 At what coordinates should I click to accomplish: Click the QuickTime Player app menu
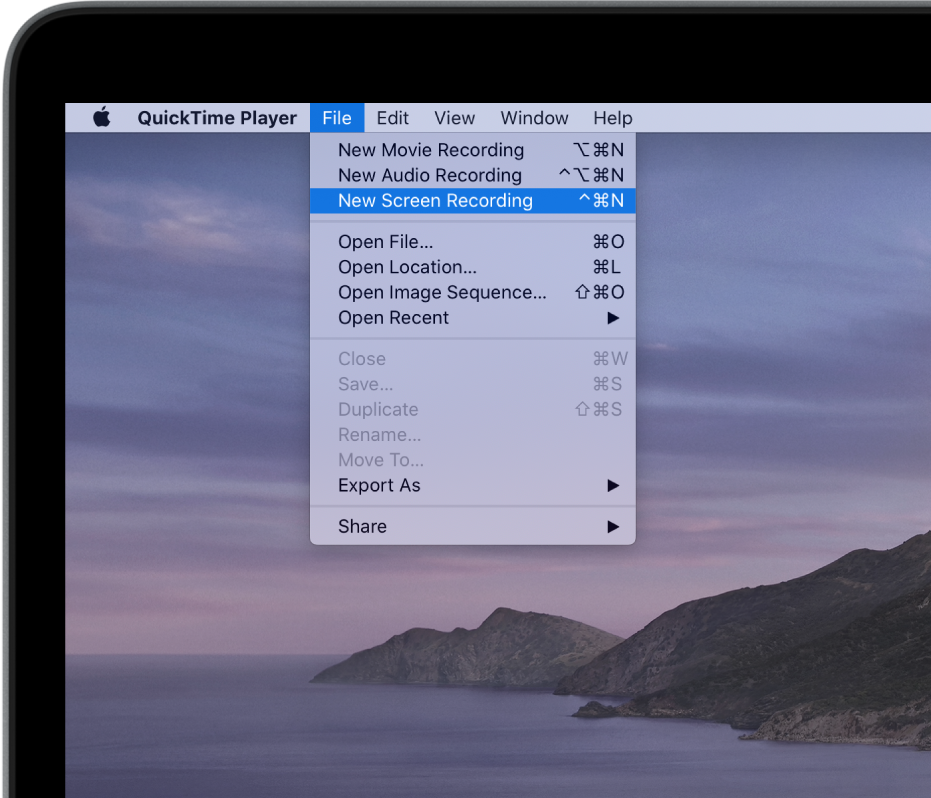[x=217, y=118]
